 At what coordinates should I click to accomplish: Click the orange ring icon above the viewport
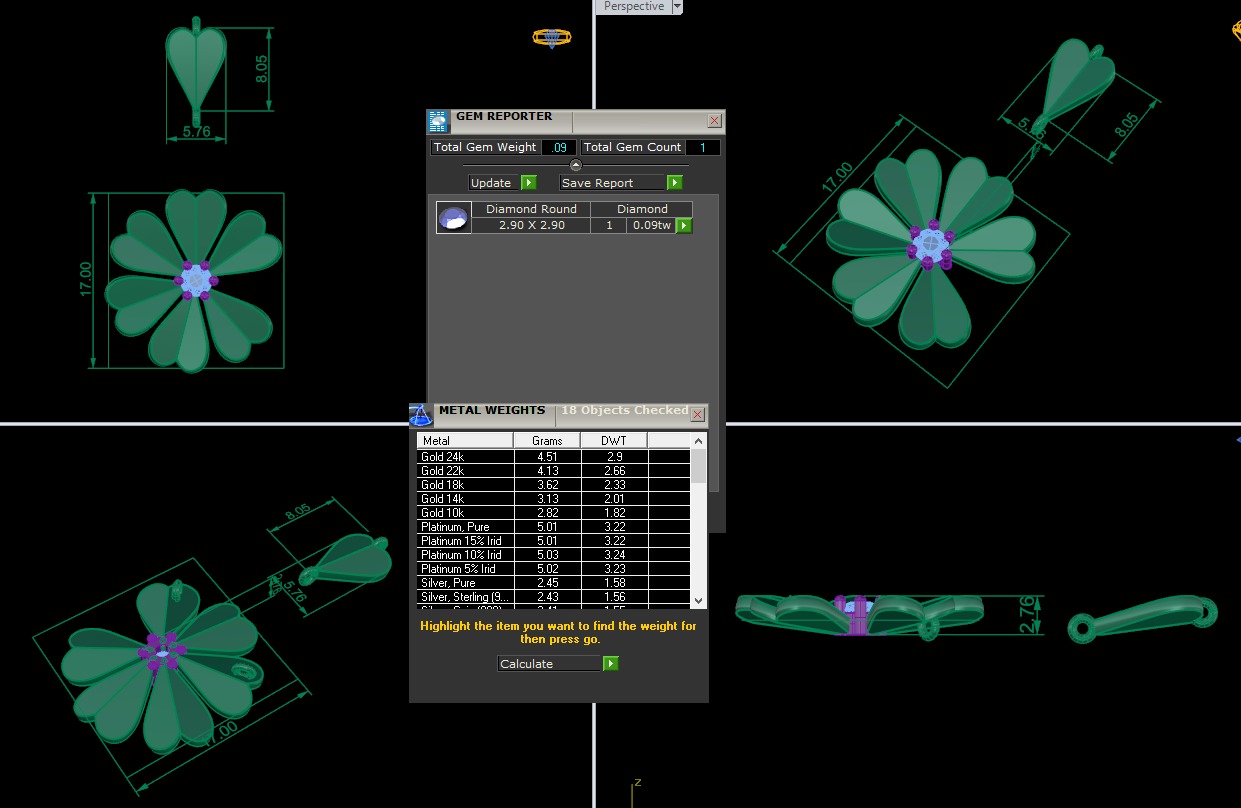point(551,38)
